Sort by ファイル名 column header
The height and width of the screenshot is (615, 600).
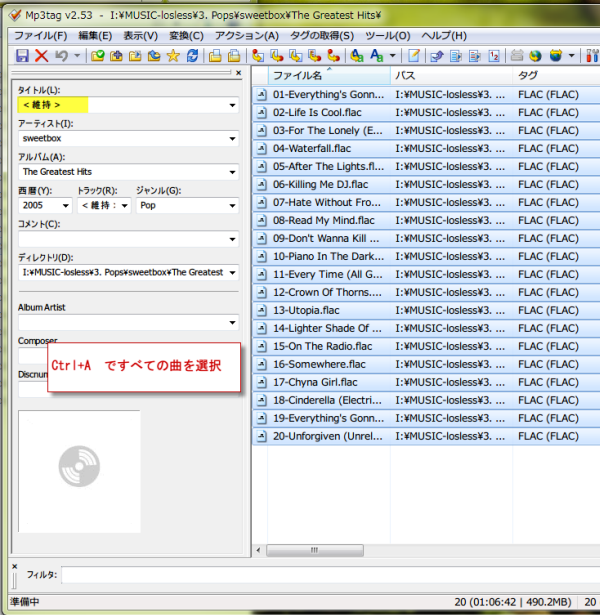(320, 75)
